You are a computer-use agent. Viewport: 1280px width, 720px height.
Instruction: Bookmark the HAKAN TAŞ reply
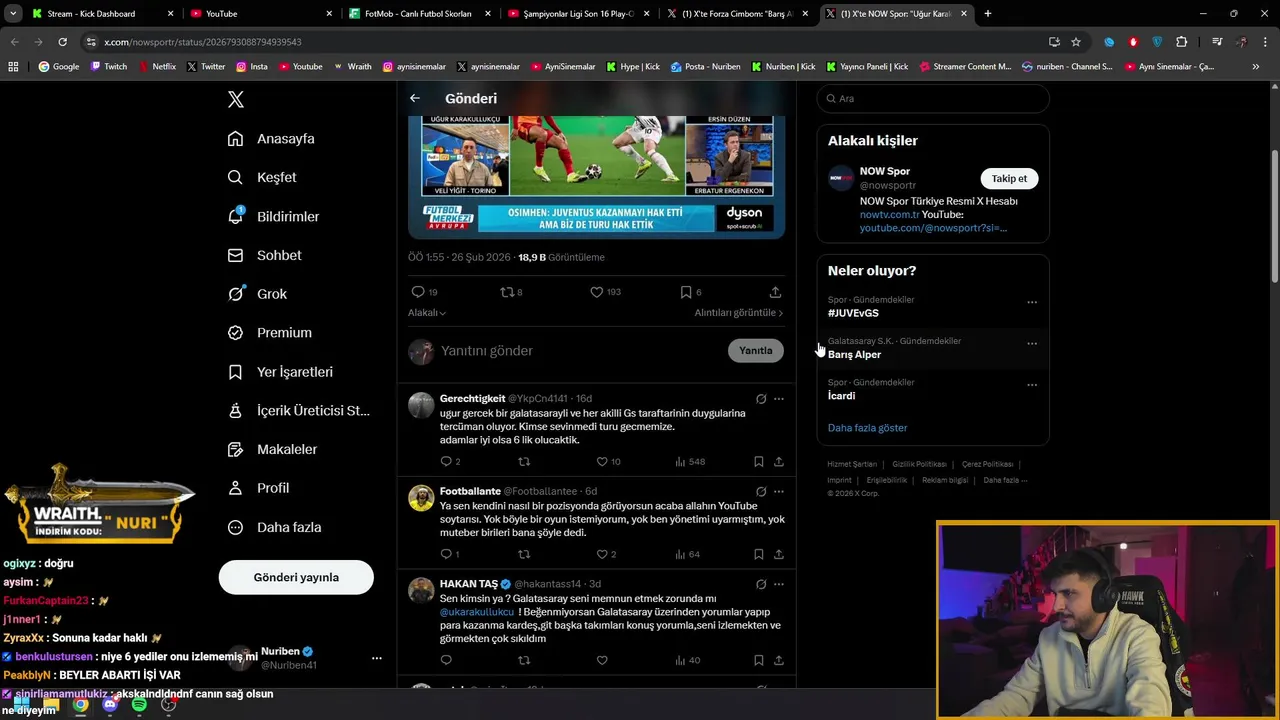[759, 660]
